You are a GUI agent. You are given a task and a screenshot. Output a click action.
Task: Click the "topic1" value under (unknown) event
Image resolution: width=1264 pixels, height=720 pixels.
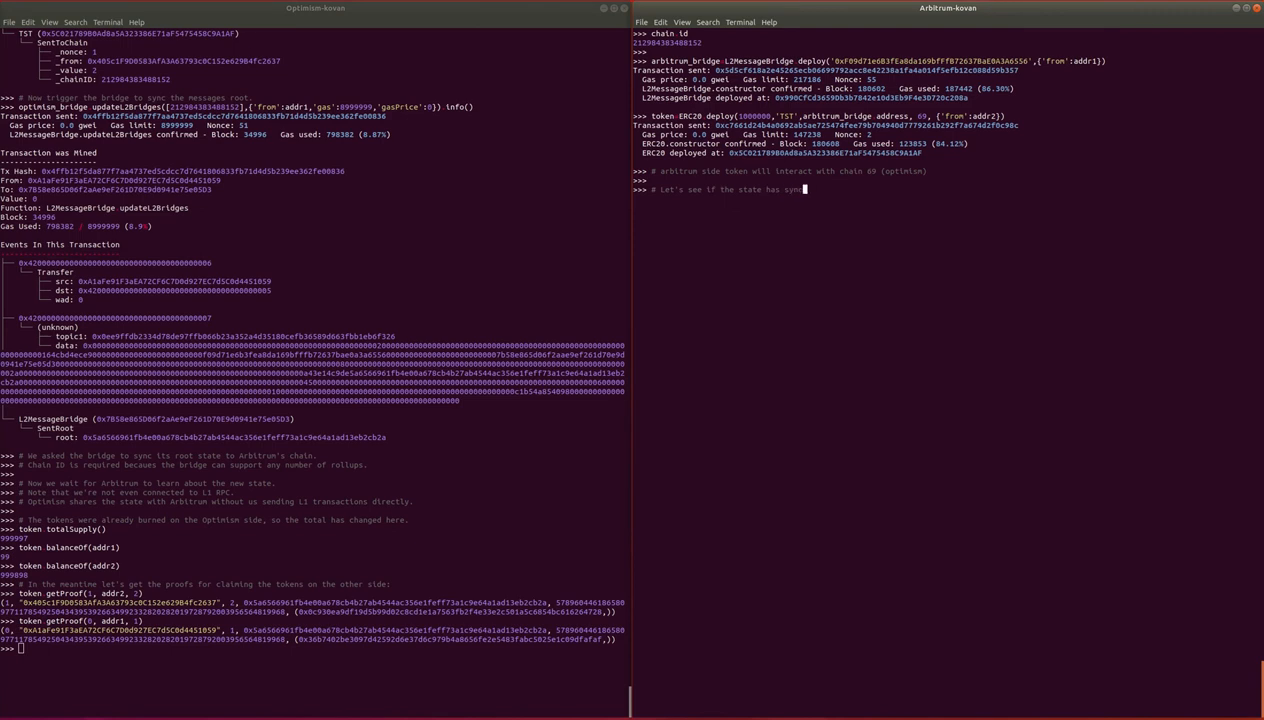click(x=243, y=336)
